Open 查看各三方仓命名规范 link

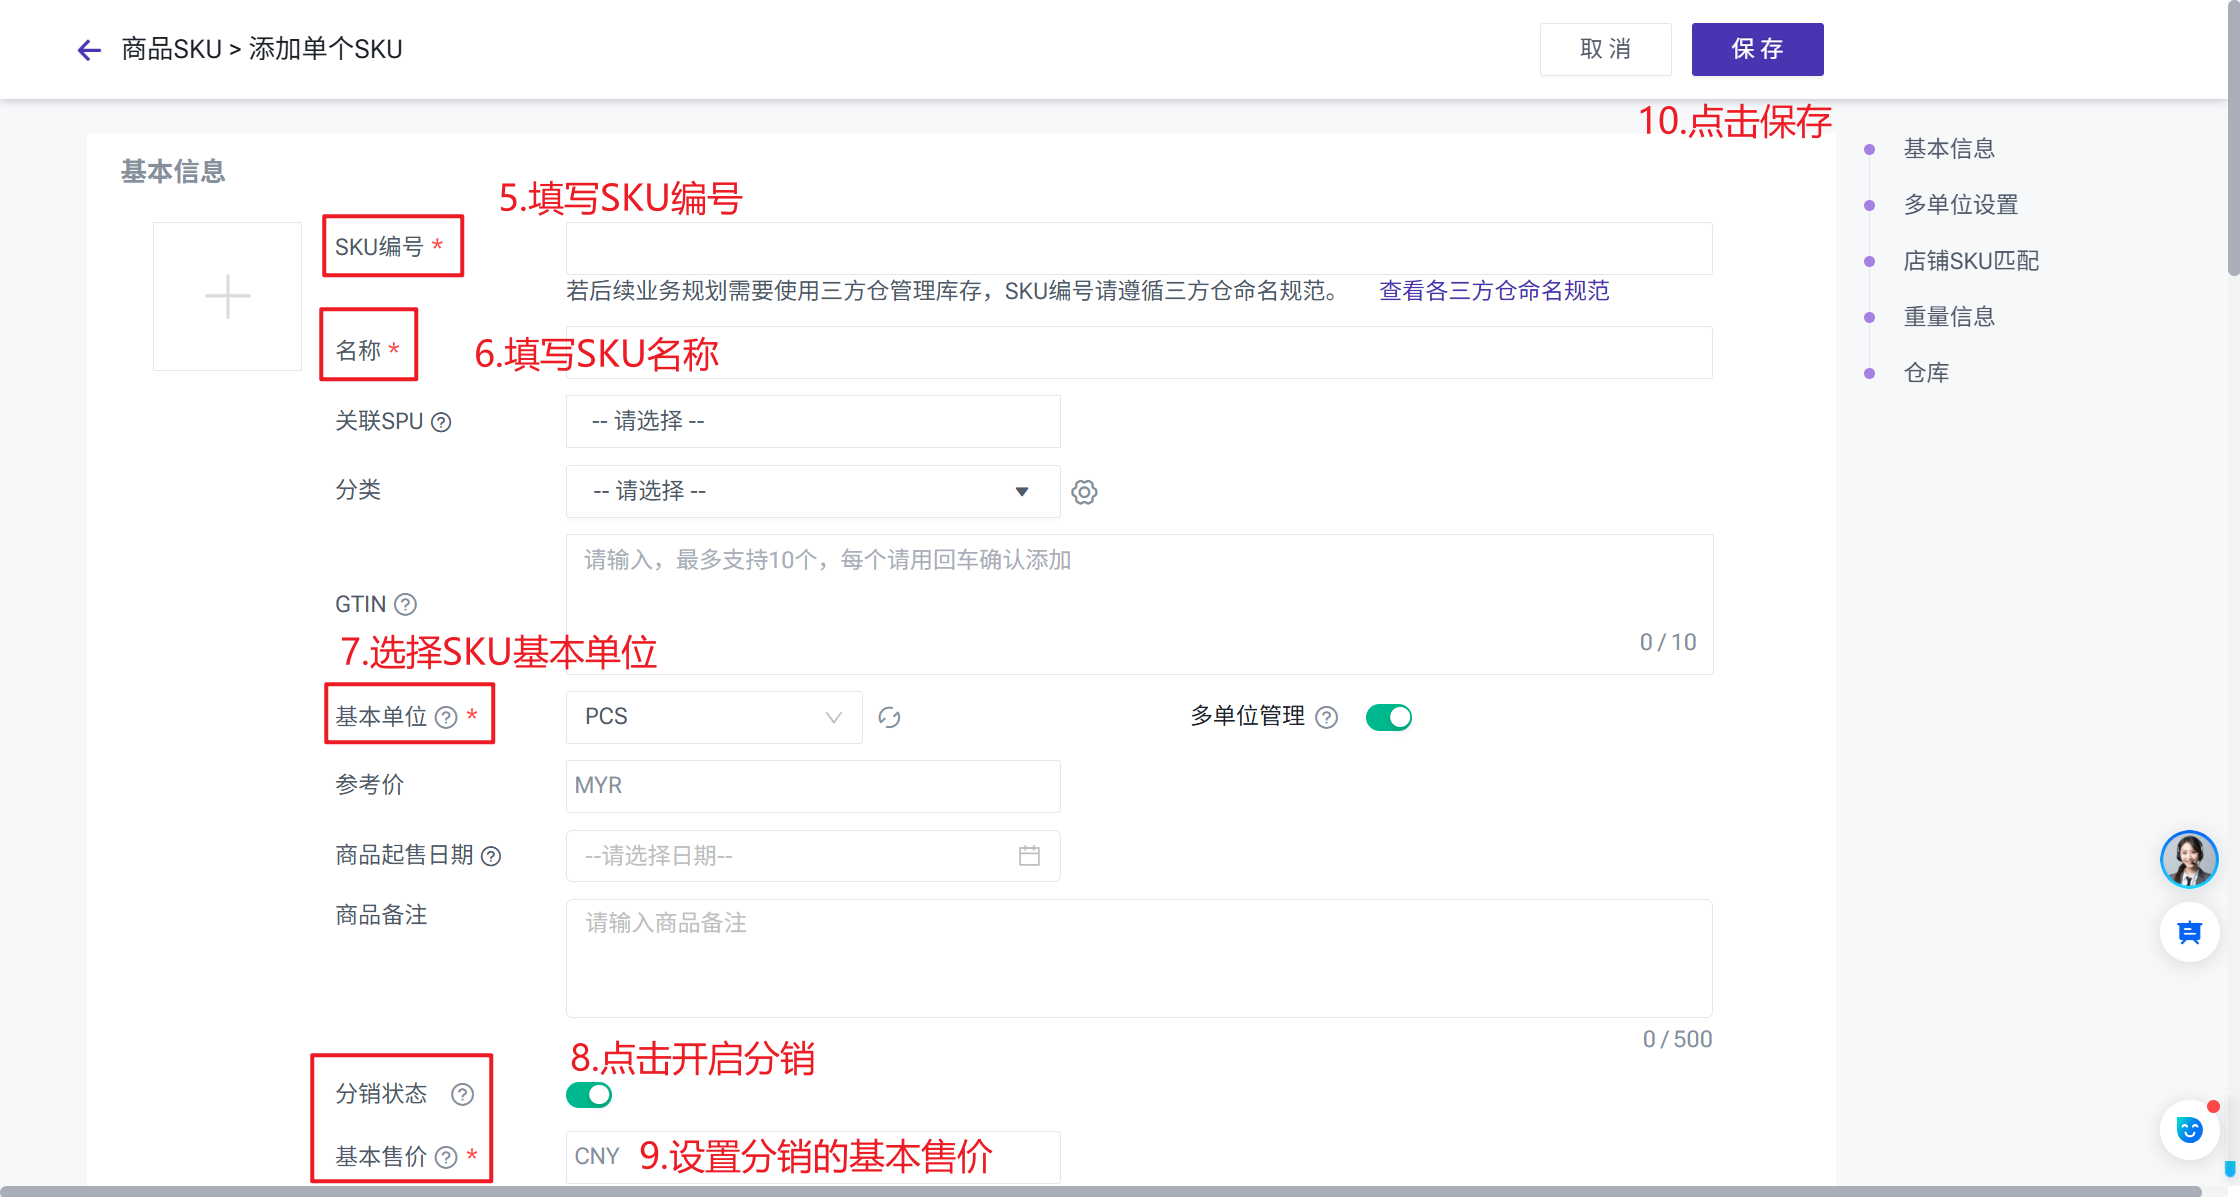(x=1494, y=291)
